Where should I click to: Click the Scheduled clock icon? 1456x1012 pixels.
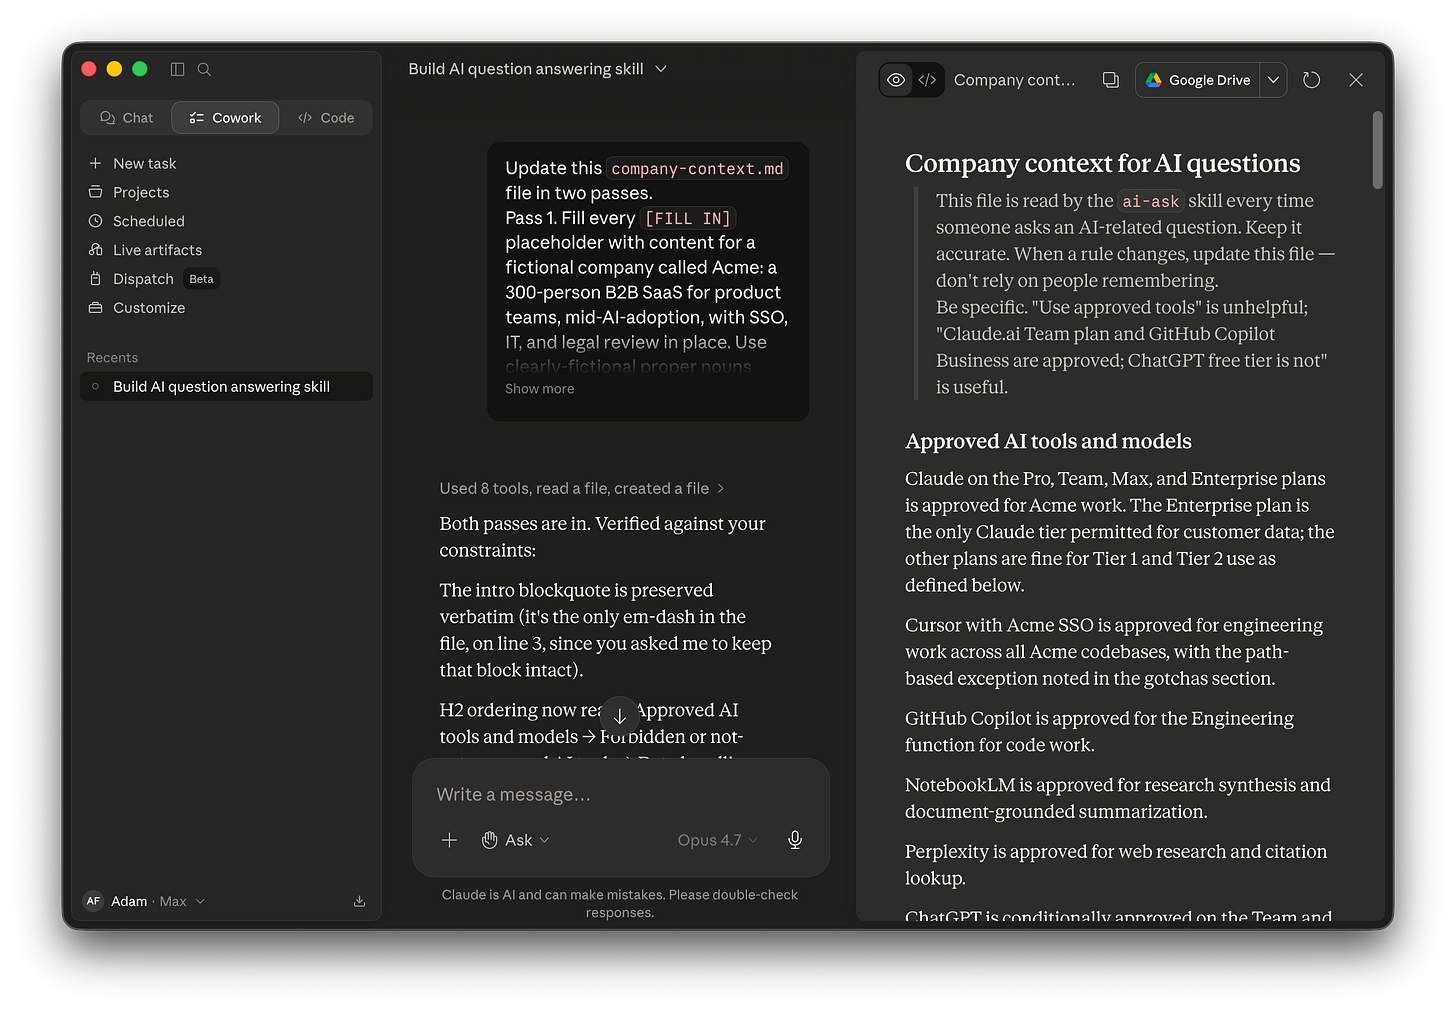(x=96, y=221)
